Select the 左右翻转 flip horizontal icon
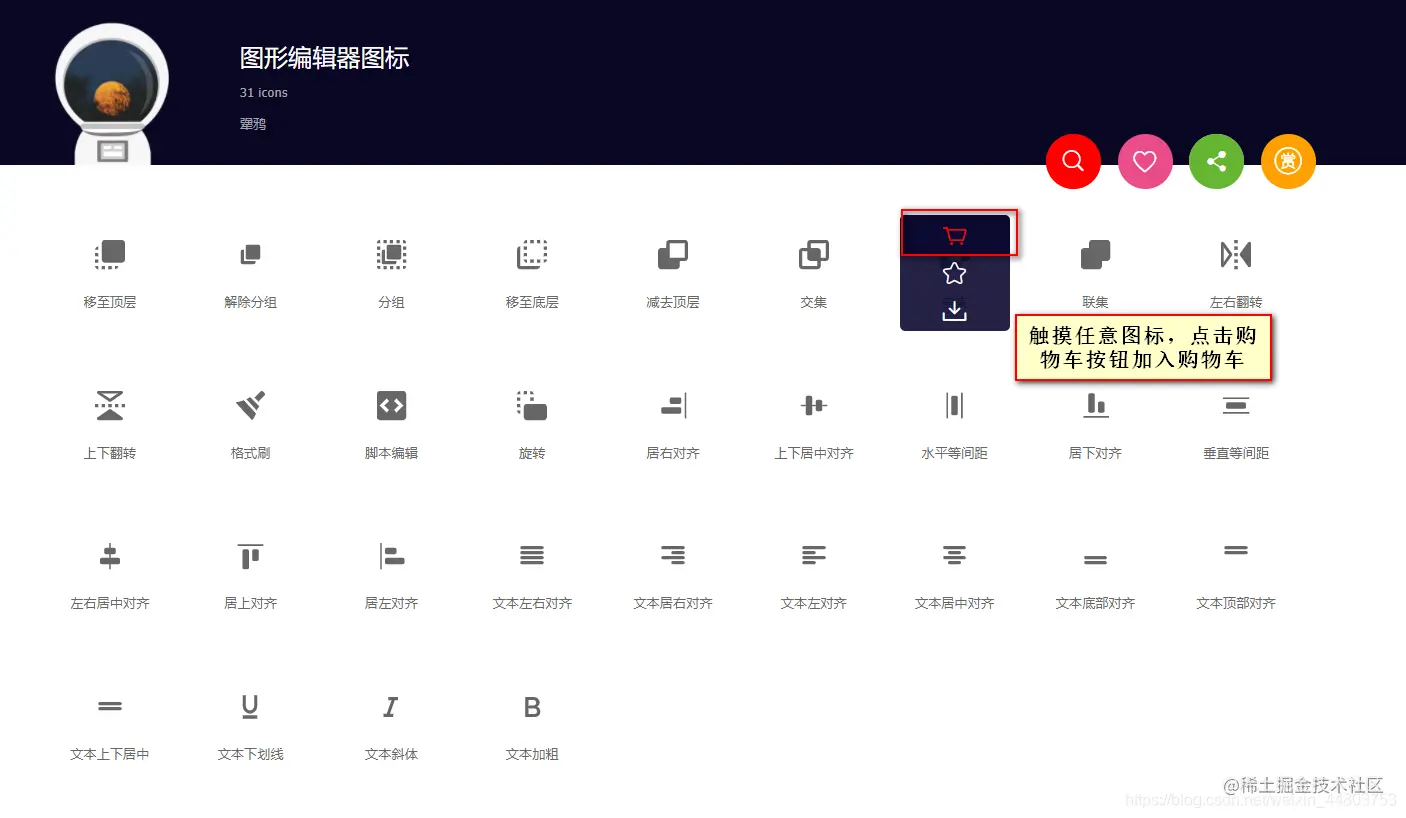1406x818 pixels. pyautogui.click(x=1235, y=254)
